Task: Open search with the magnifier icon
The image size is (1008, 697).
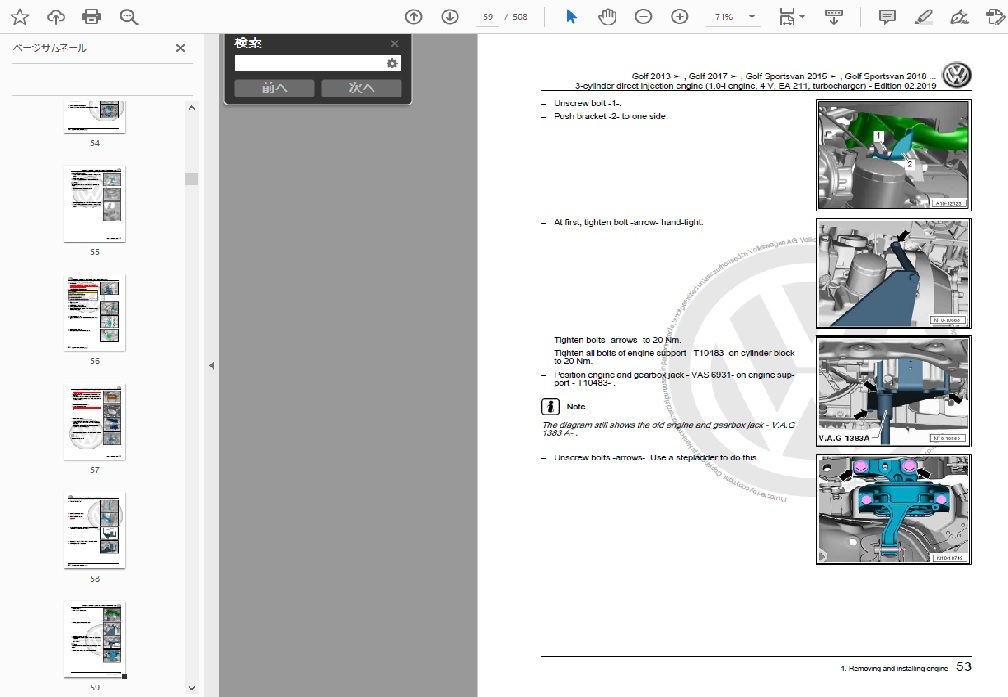Action: pyautogui.click(x=128, y=17)
